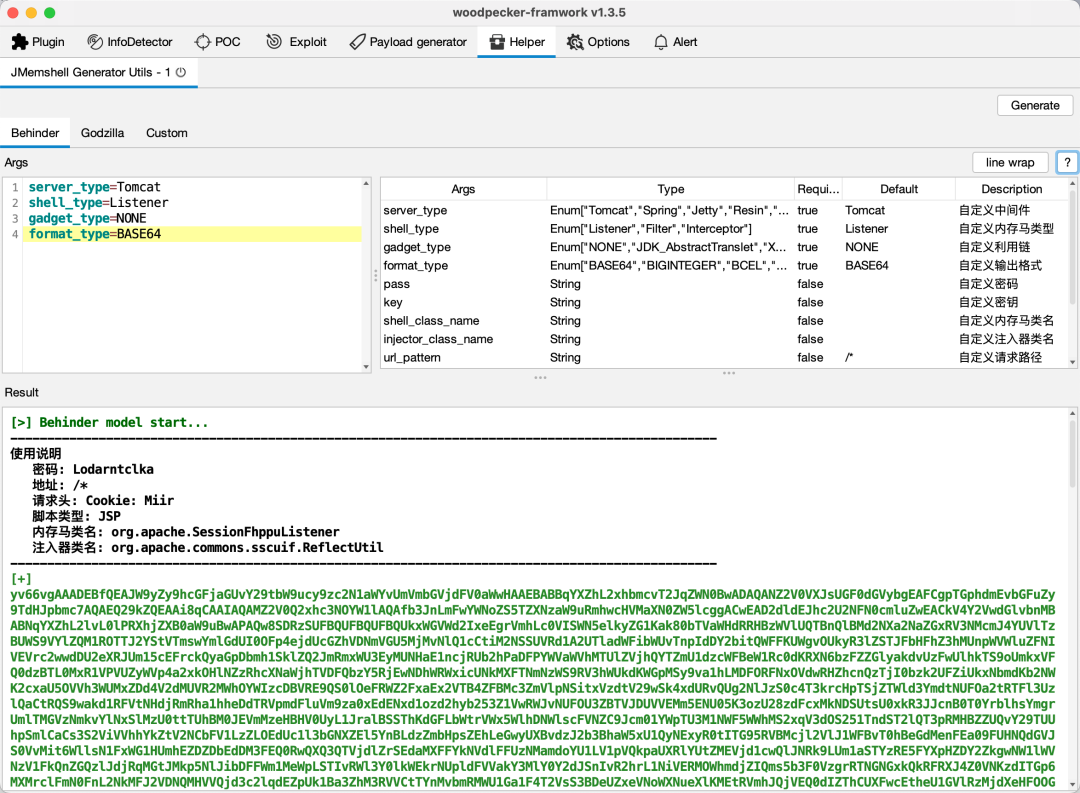Click the gadget_type=NONE line in editor
The image size is (1080, 793).
[x=87, y=218]
